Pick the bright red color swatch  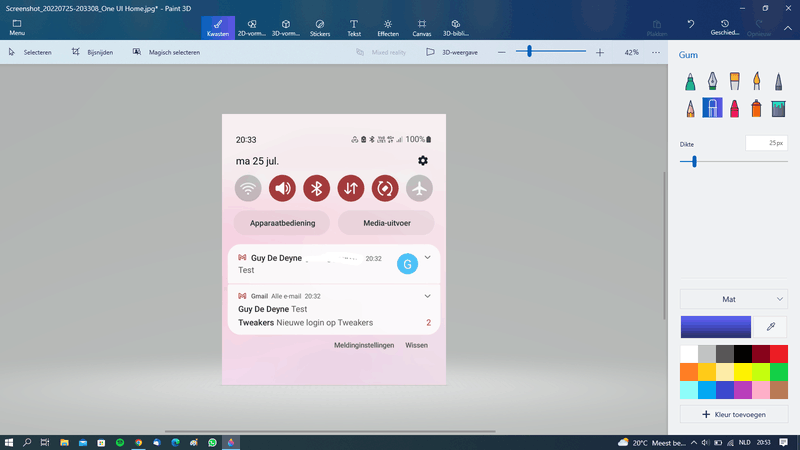(779, 354)
